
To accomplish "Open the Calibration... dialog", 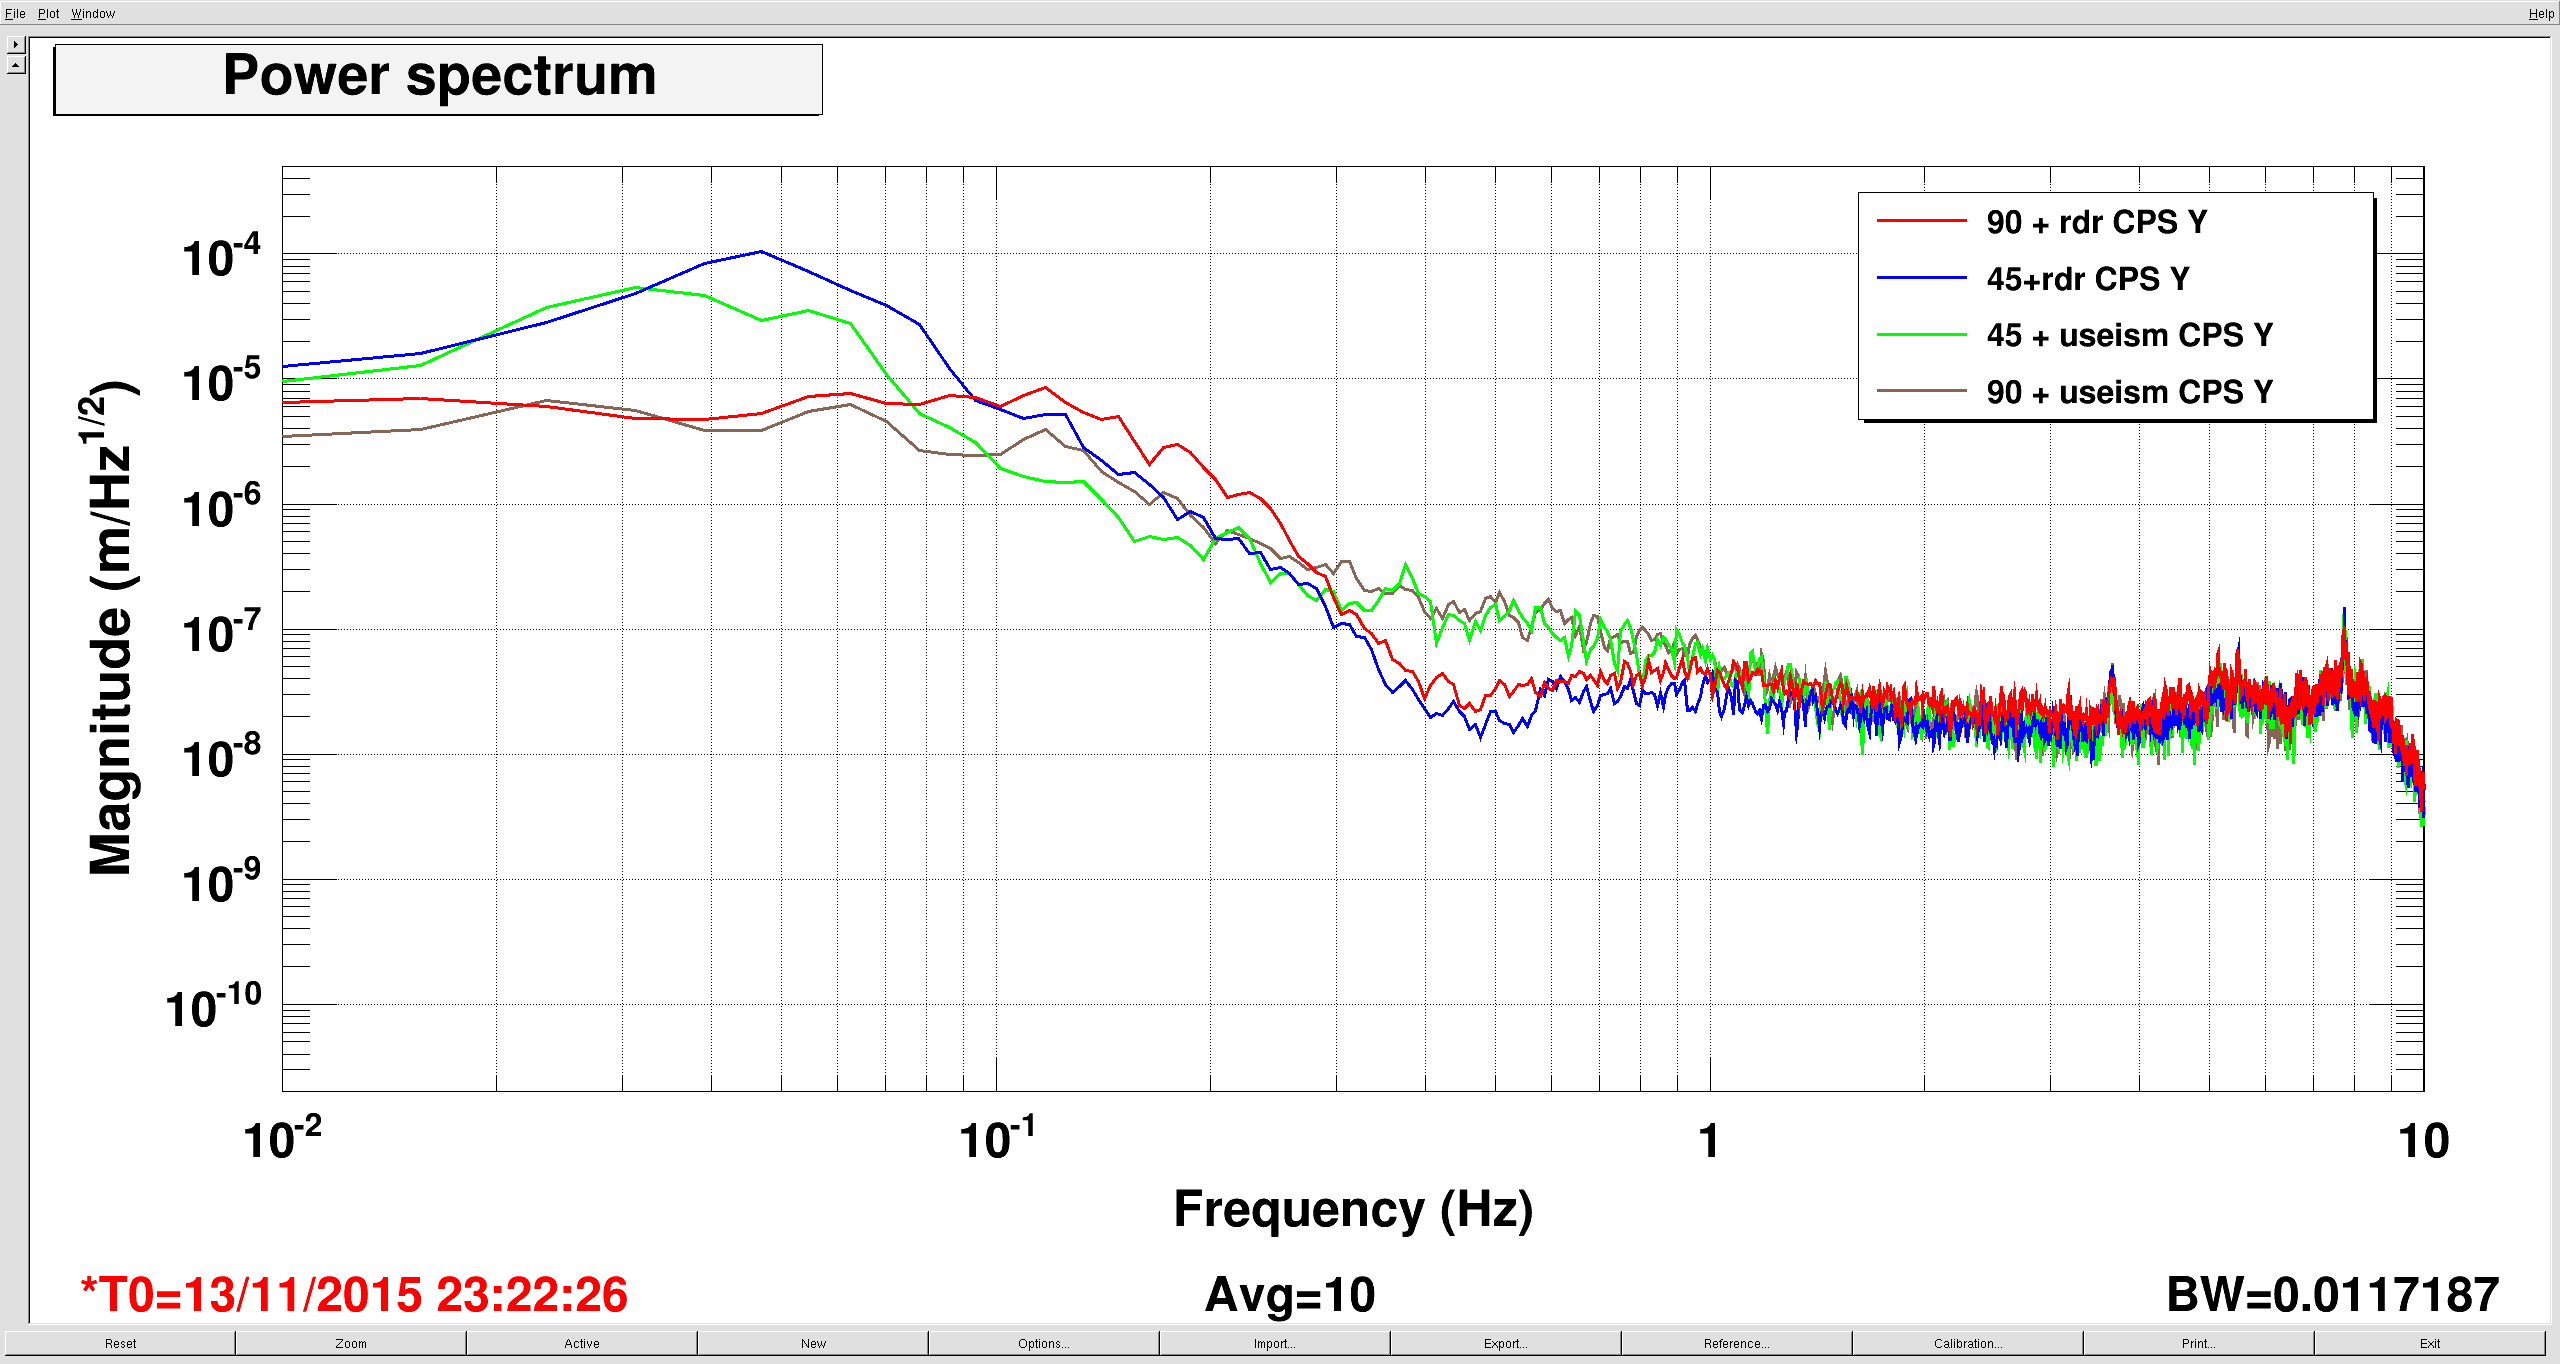I will (x=1968, y=1343).
